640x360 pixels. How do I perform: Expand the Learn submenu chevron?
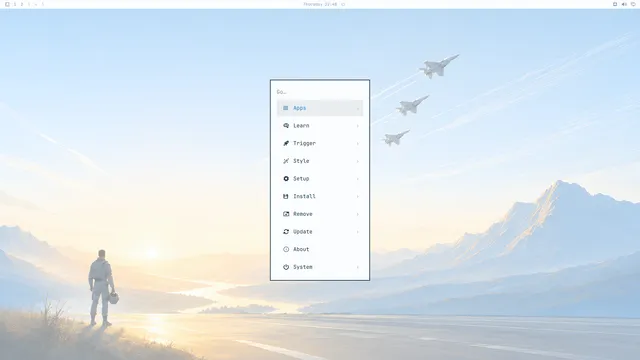point(358,126)
